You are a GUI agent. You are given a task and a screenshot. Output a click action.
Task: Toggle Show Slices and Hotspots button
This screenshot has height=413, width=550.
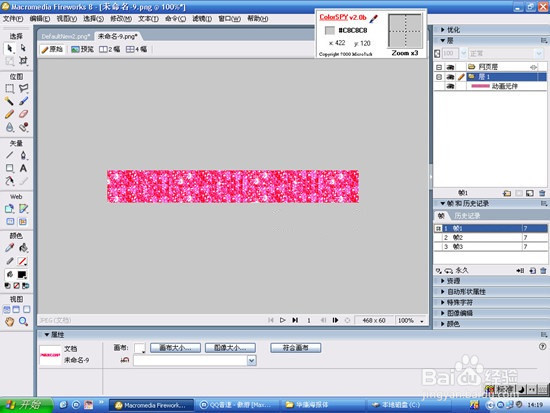coord(23,222)
